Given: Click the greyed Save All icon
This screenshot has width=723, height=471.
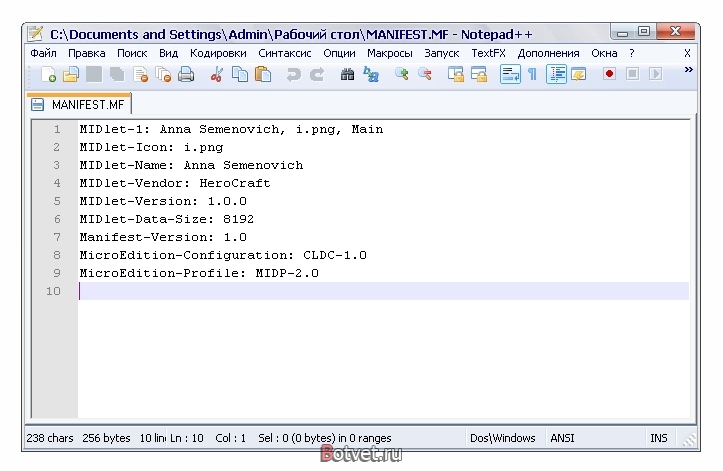Looking at the screenshot, I should coord(117,74).
